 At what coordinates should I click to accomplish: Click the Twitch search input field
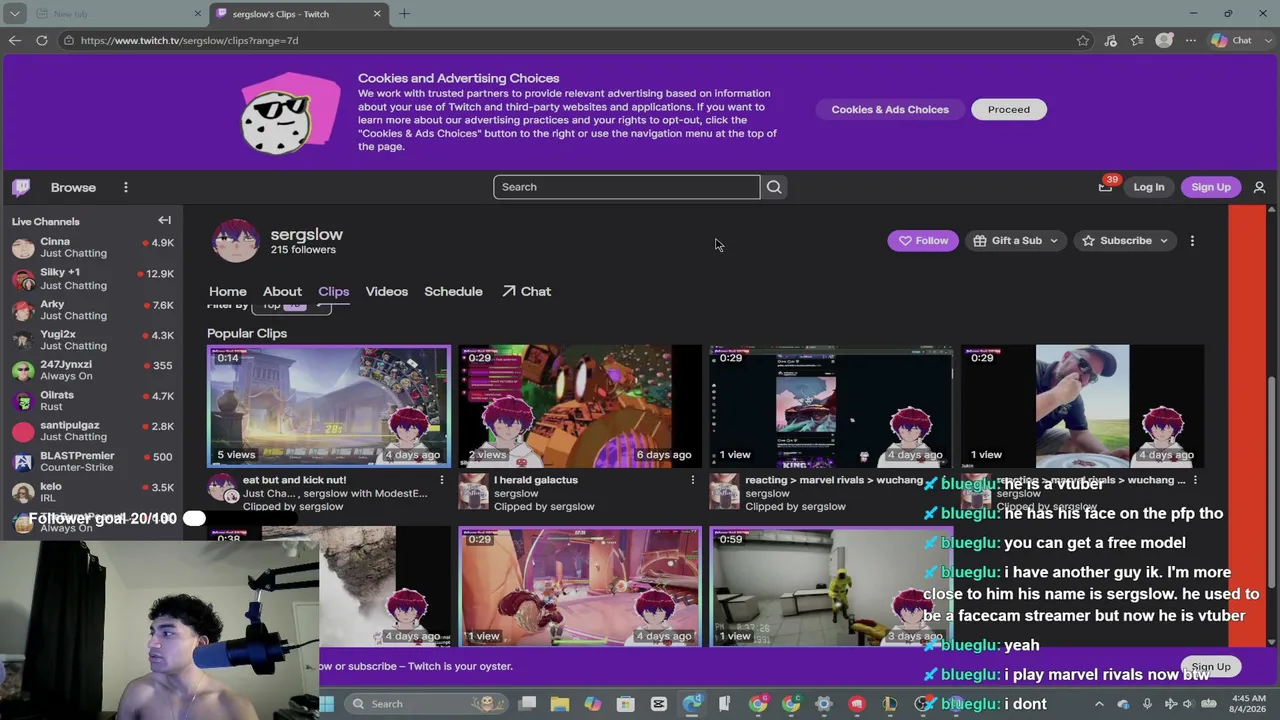(x=626, y=187)
